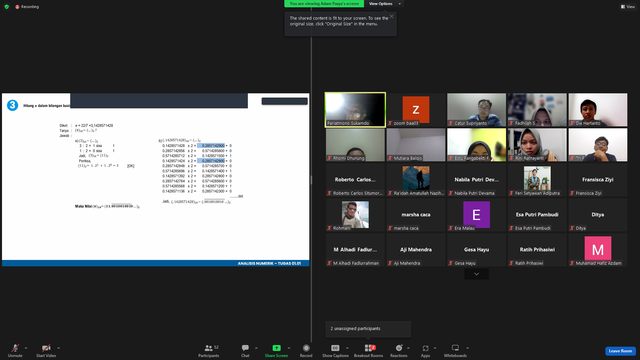Select Mutiara Balqis's video tile

coord(416,144)
